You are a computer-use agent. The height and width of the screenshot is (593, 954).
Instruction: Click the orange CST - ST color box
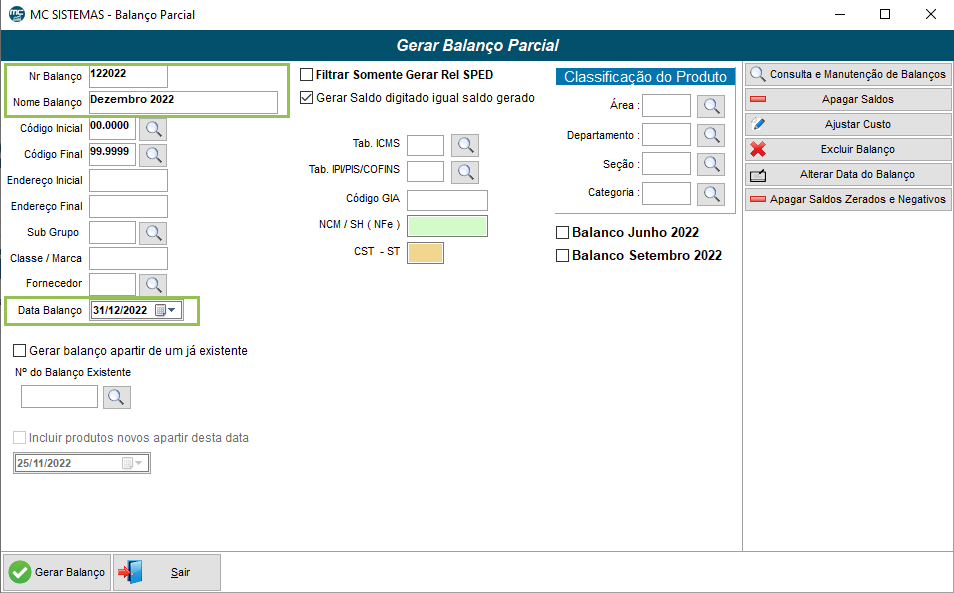(426, 252)
